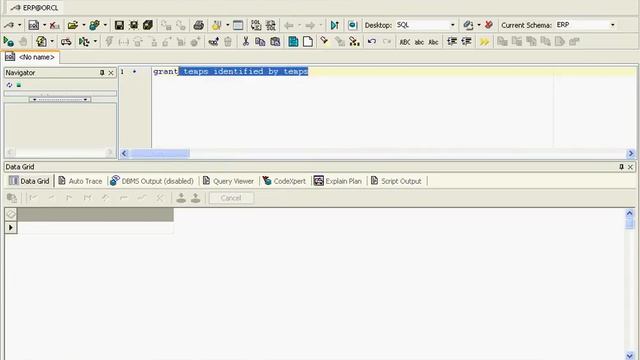
Task: Close the Navigator panel
Action: click(x=111, y=73)
